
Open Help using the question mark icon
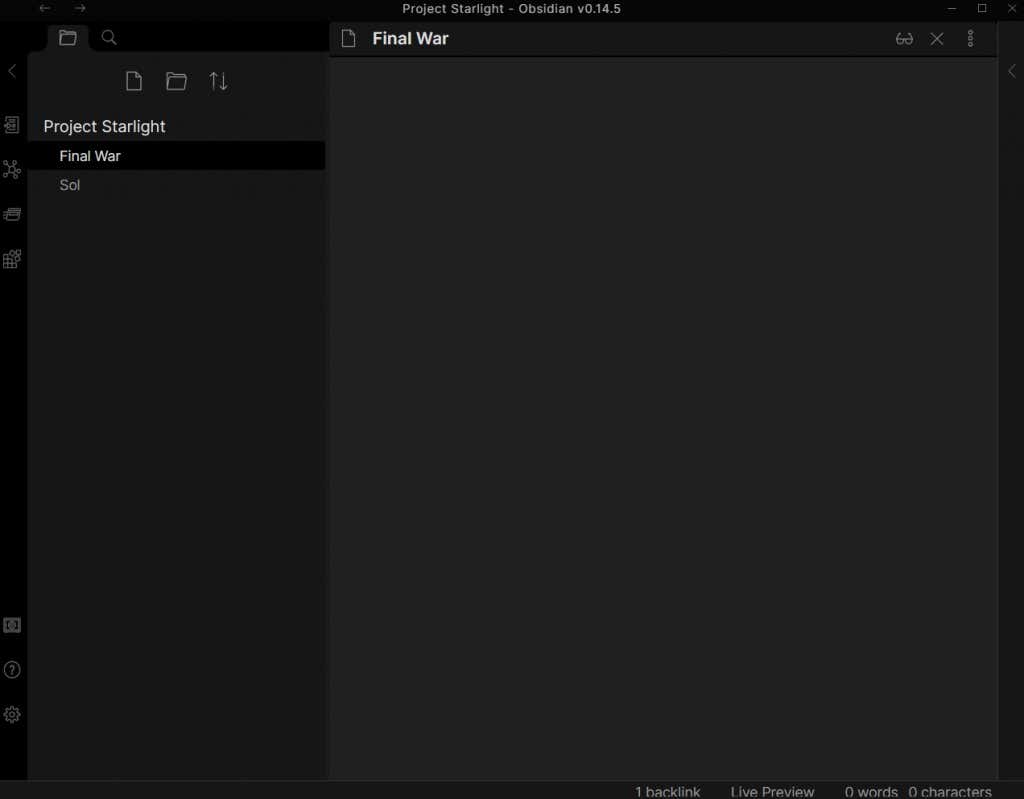12,670
